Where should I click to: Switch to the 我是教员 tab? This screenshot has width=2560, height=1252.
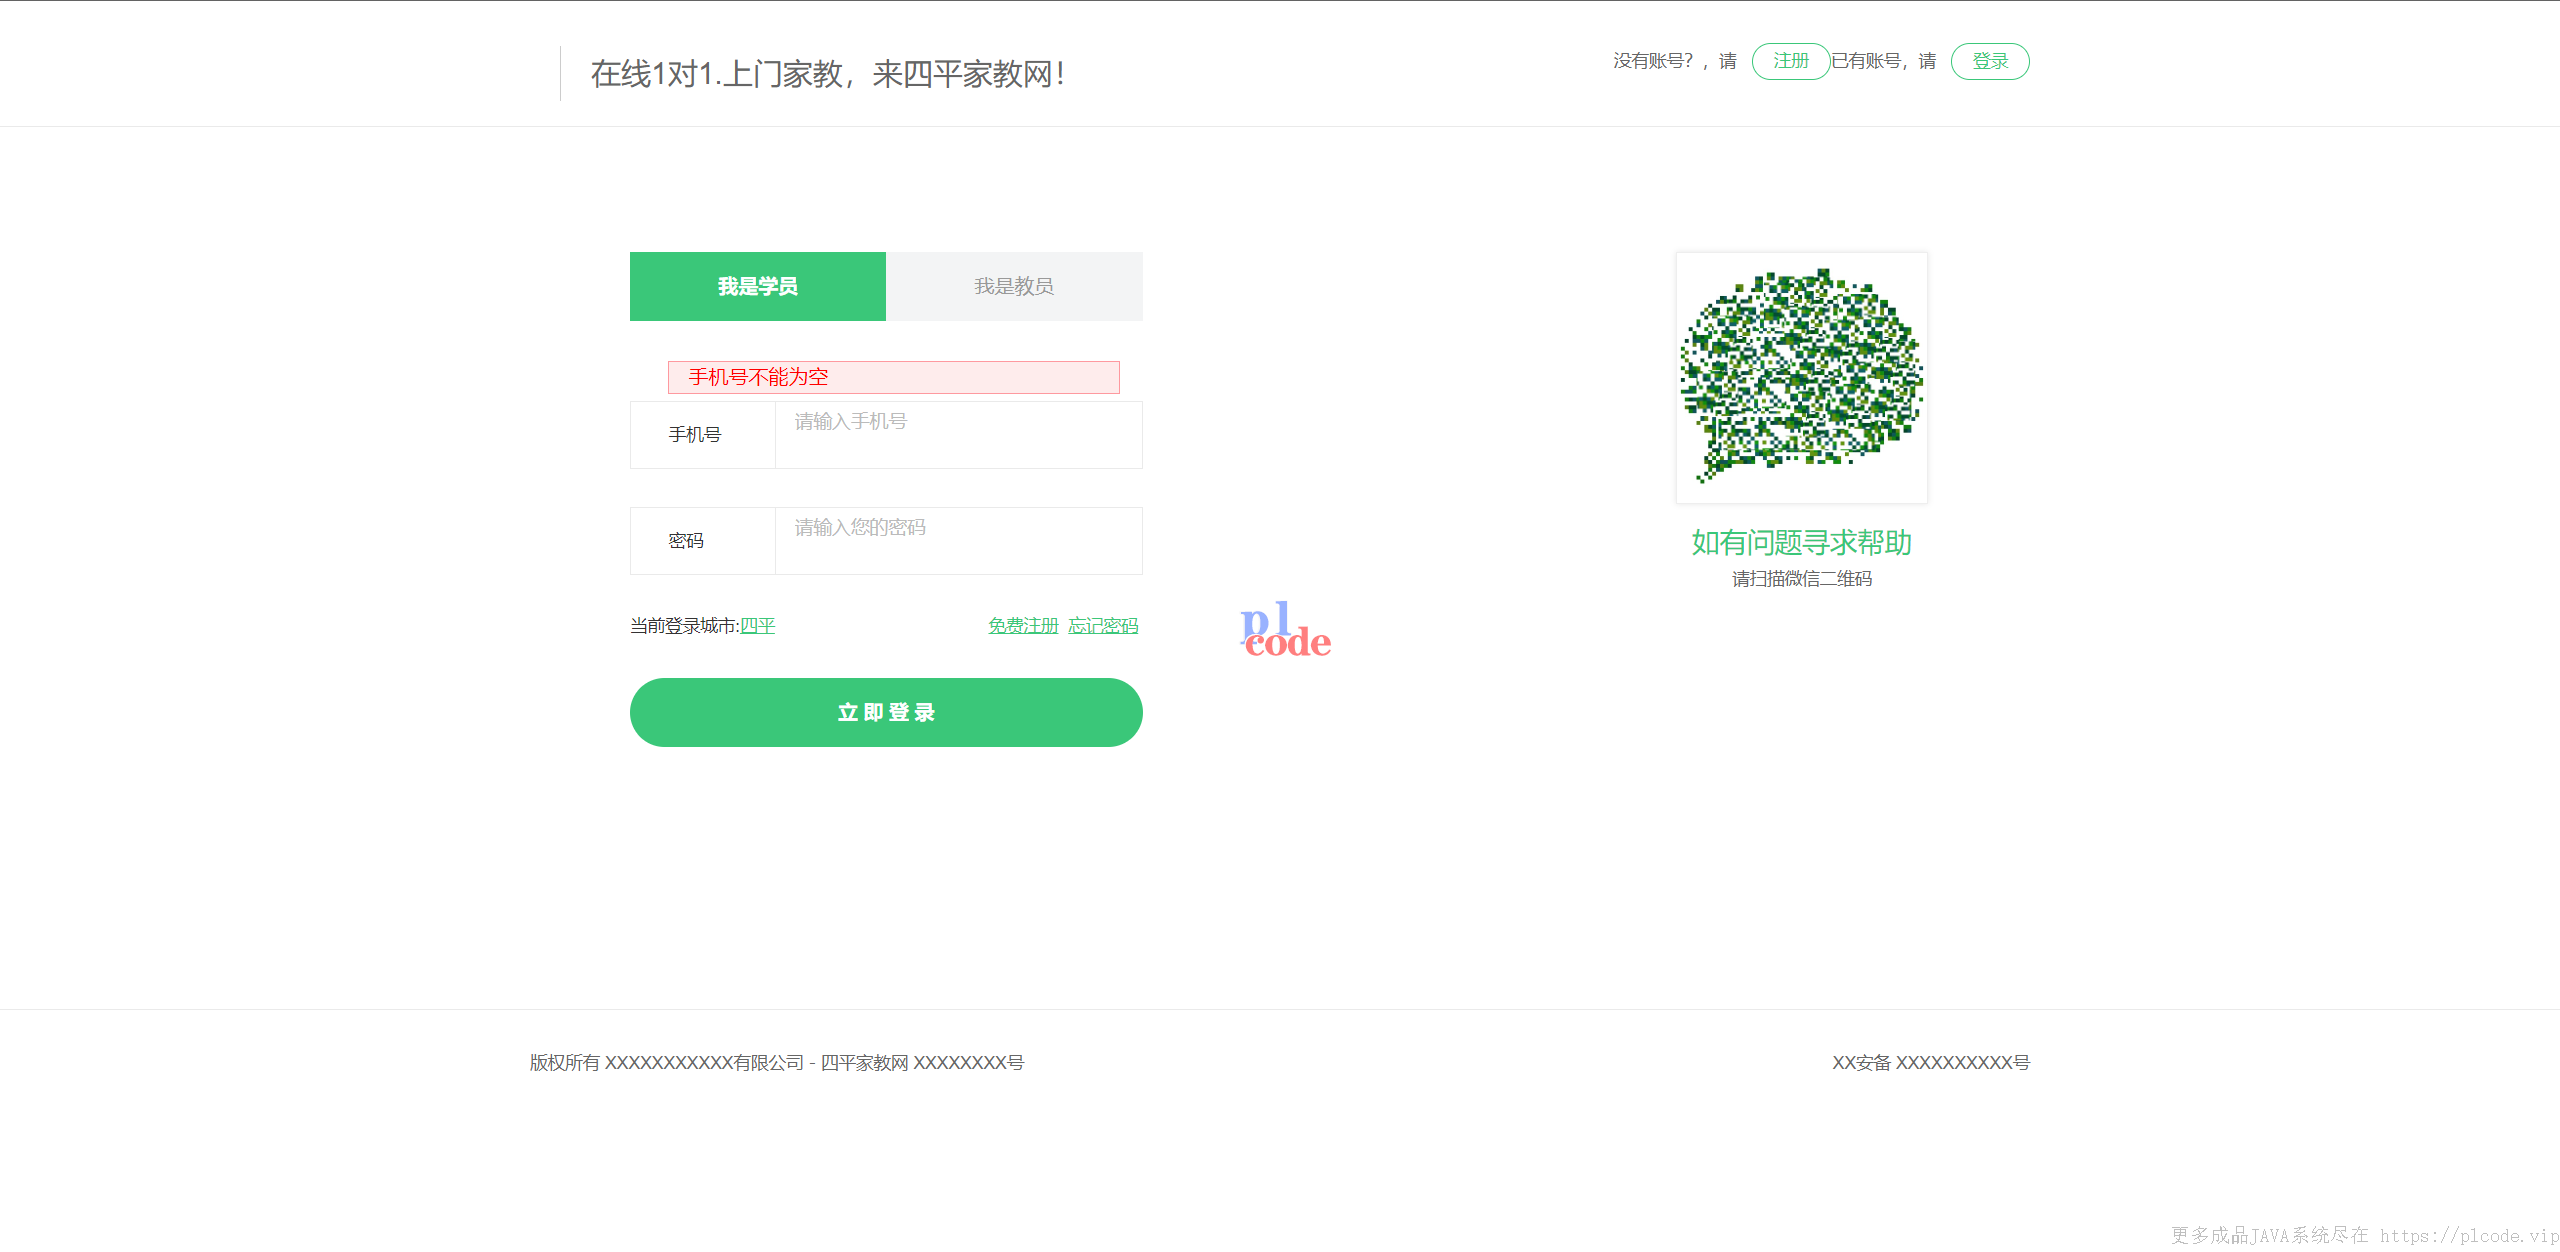tap(1014, 286)
